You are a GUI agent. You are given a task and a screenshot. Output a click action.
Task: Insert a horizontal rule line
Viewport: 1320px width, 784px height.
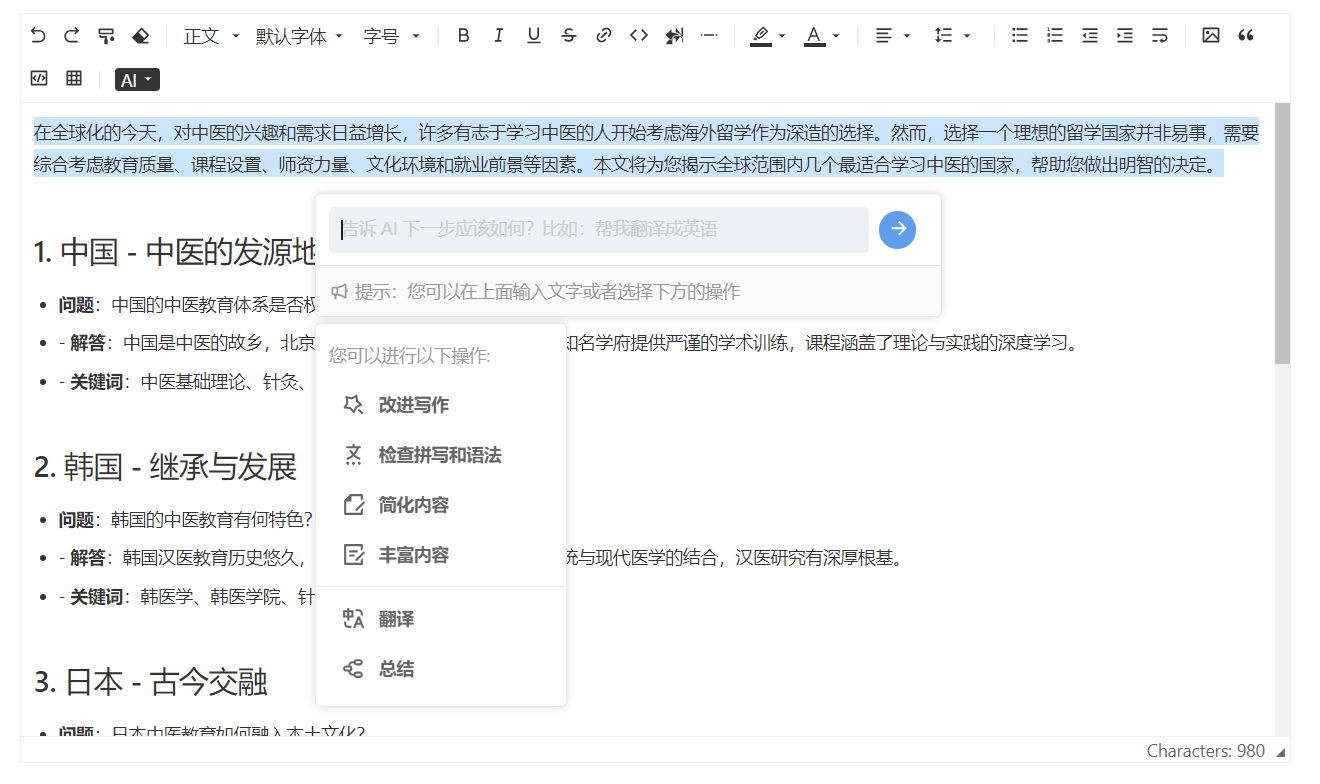tap(709, 36)
